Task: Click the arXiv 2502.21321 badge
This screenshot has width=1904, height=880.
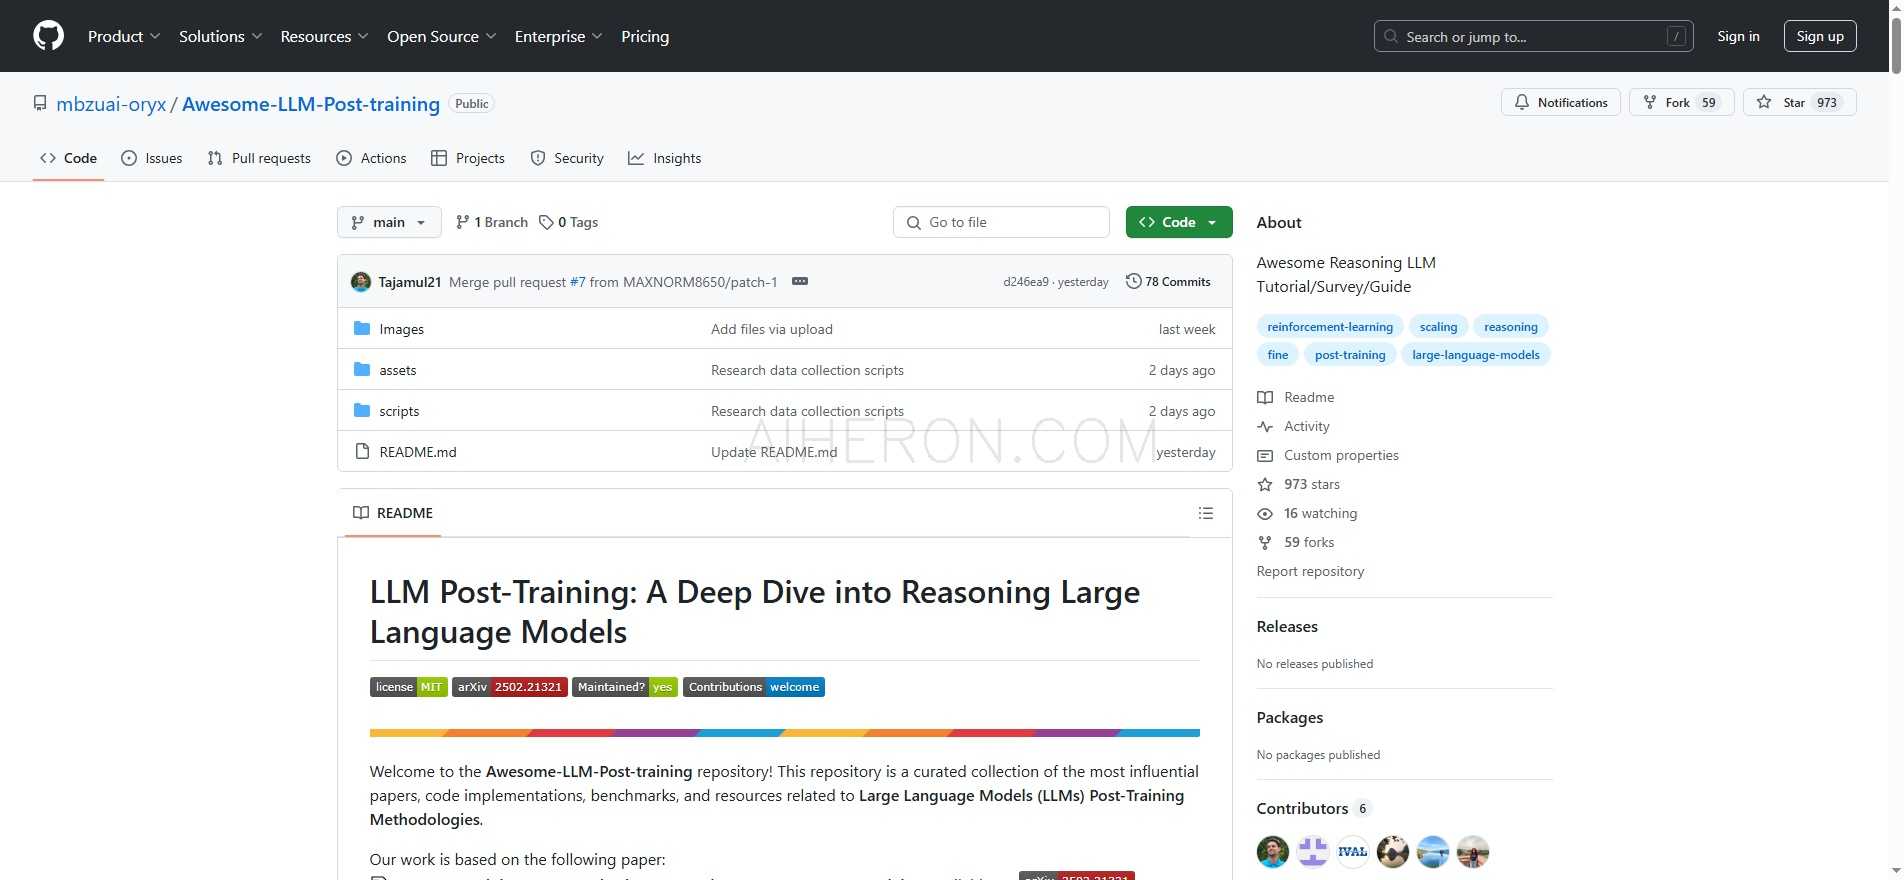Action: [x=510, y=687]
